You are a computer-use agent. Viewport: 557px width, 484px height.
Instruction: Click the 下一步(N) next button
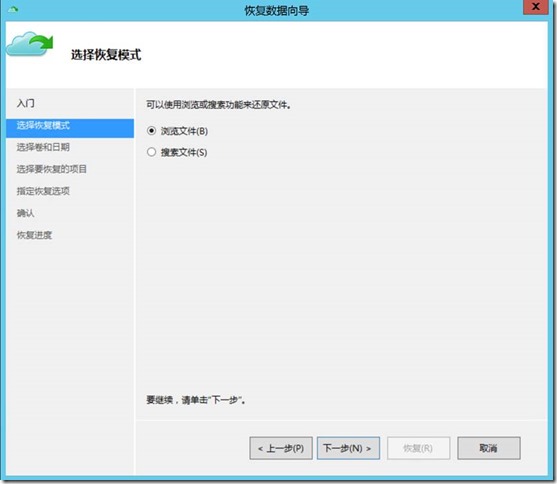click(348, 448)
